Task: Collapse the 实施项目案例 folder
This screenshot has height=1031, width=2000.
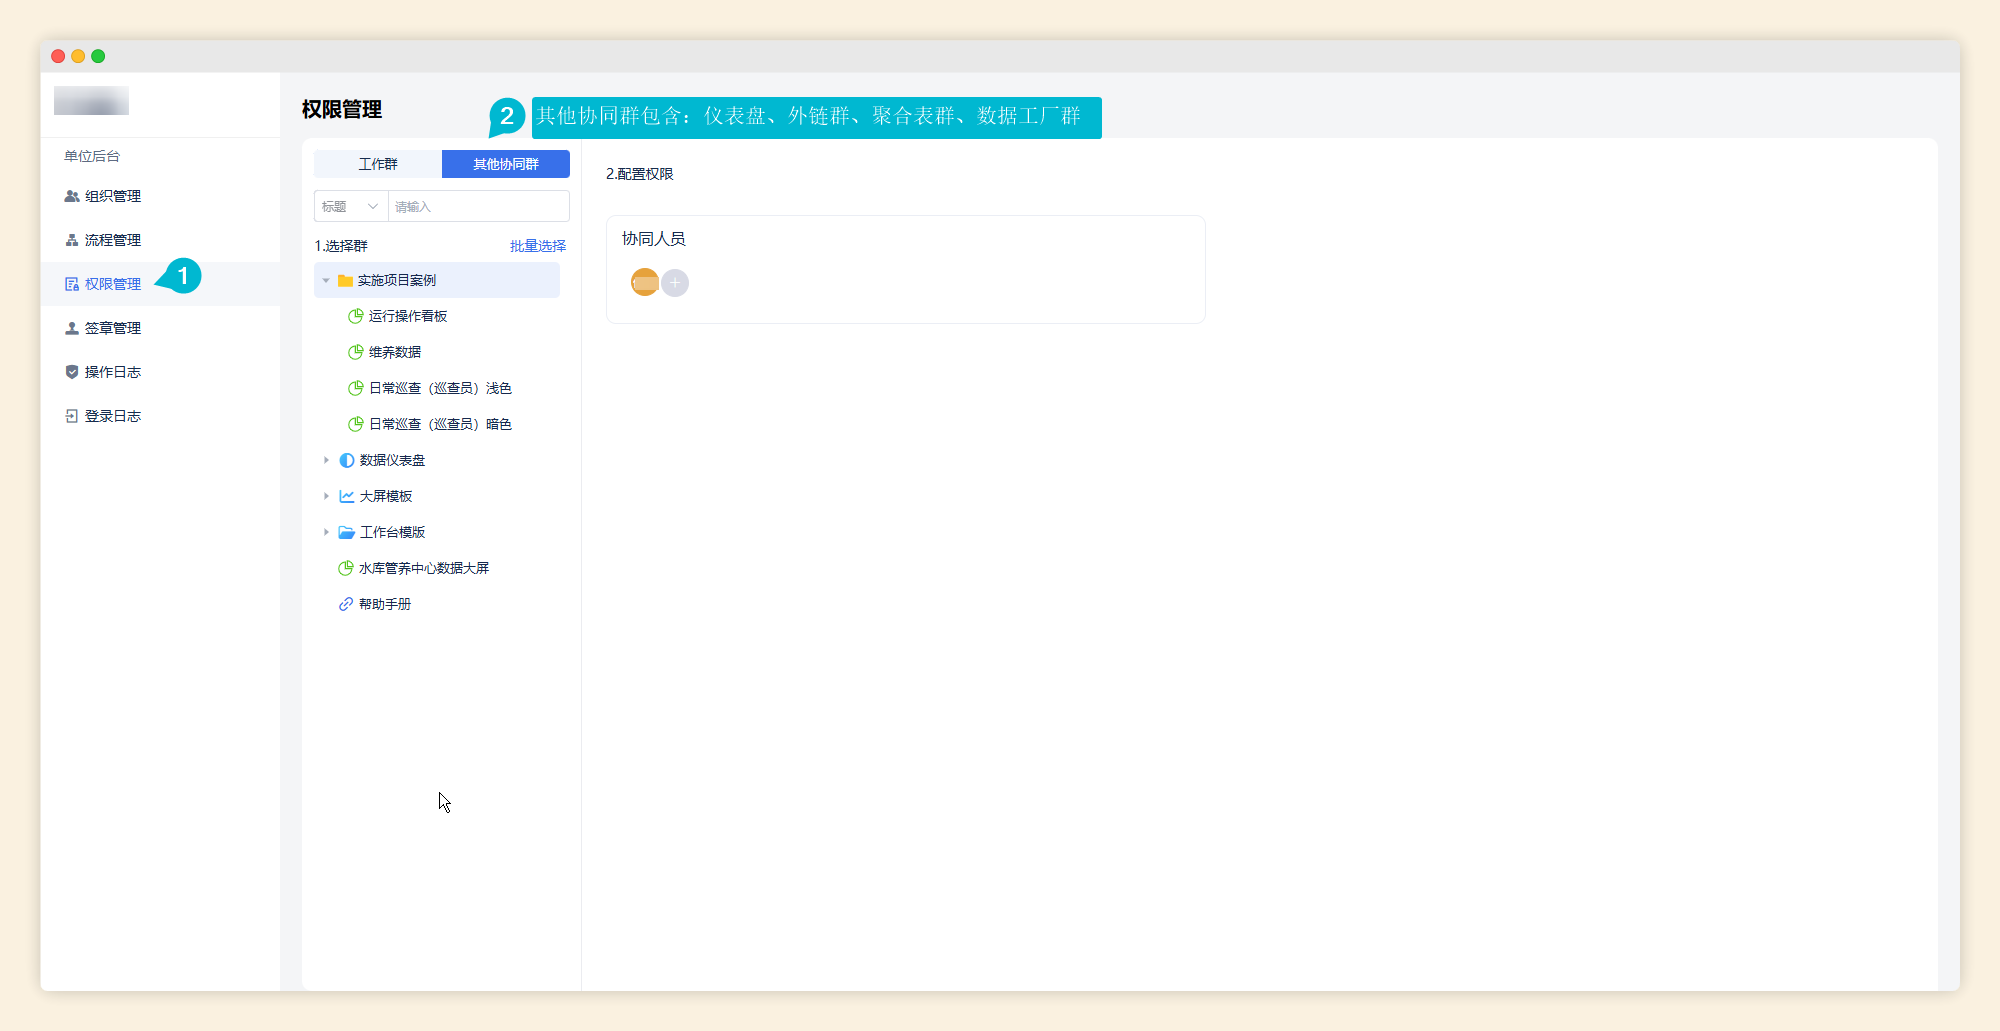Action: pos(326,281)
